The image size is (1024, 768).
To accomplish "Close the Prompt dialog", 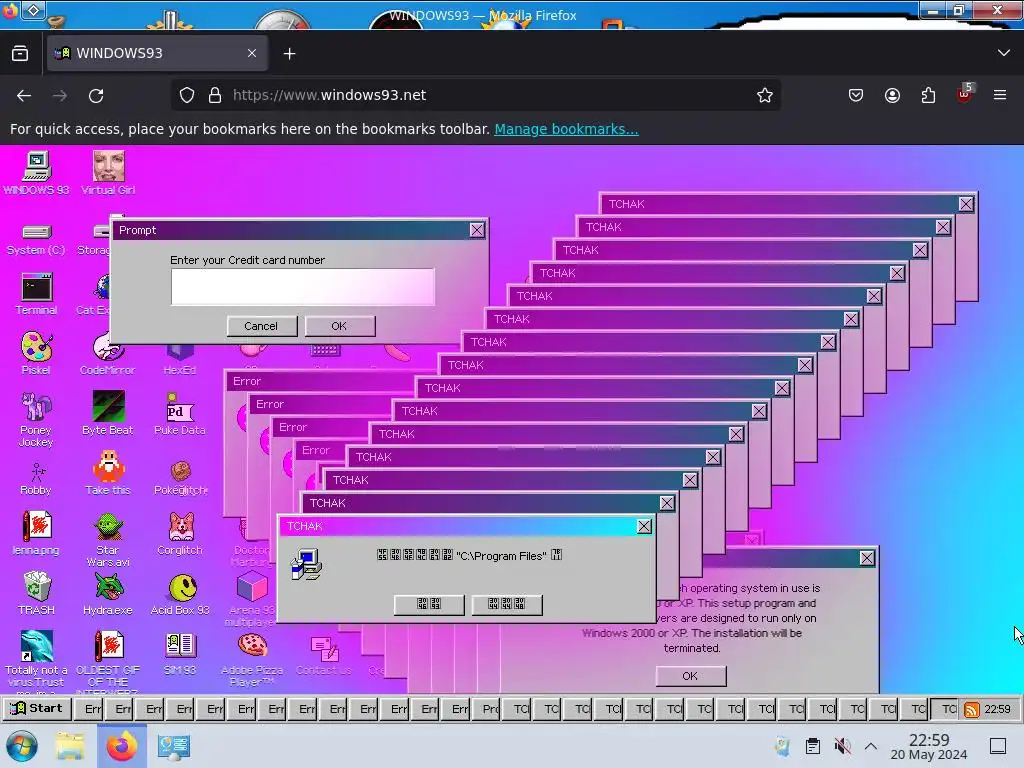I will [x=477, y=230].
